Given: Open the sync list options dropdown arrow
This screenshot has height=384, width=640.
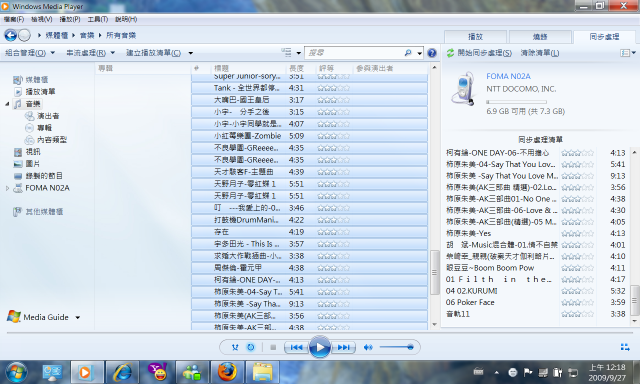Looking at the screenshot, I should 634,53.
